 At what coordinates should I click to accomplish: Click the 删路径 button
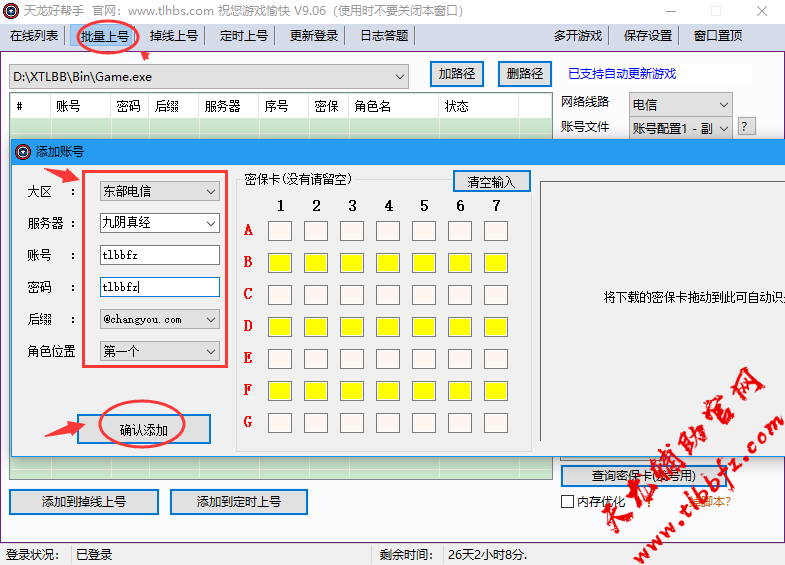coord(525,74)
